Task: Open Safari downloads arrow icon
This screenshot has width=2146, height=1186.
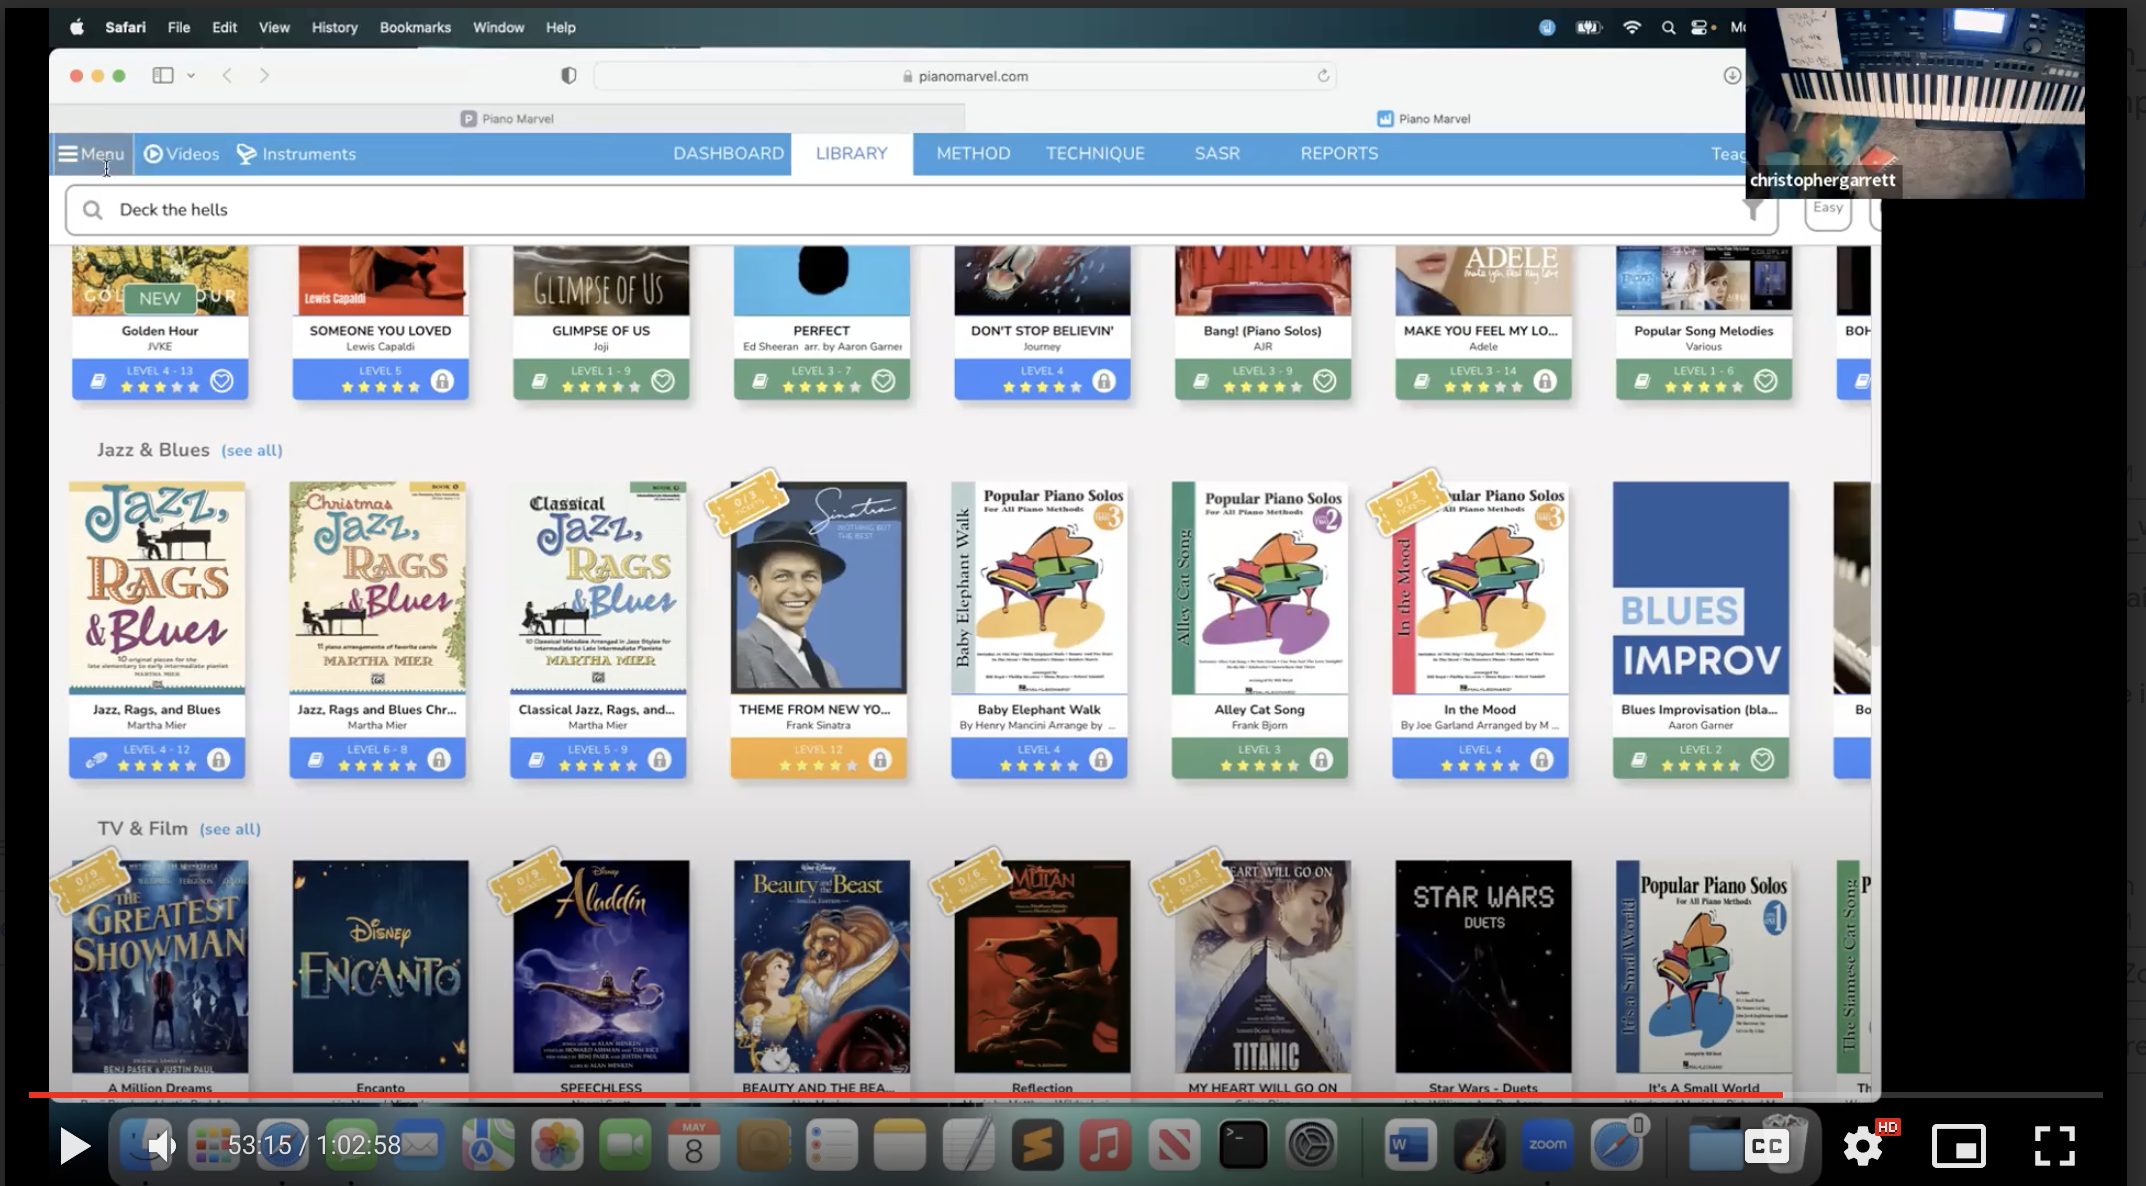Action: pyautogui.click(x=1732, y=76)
